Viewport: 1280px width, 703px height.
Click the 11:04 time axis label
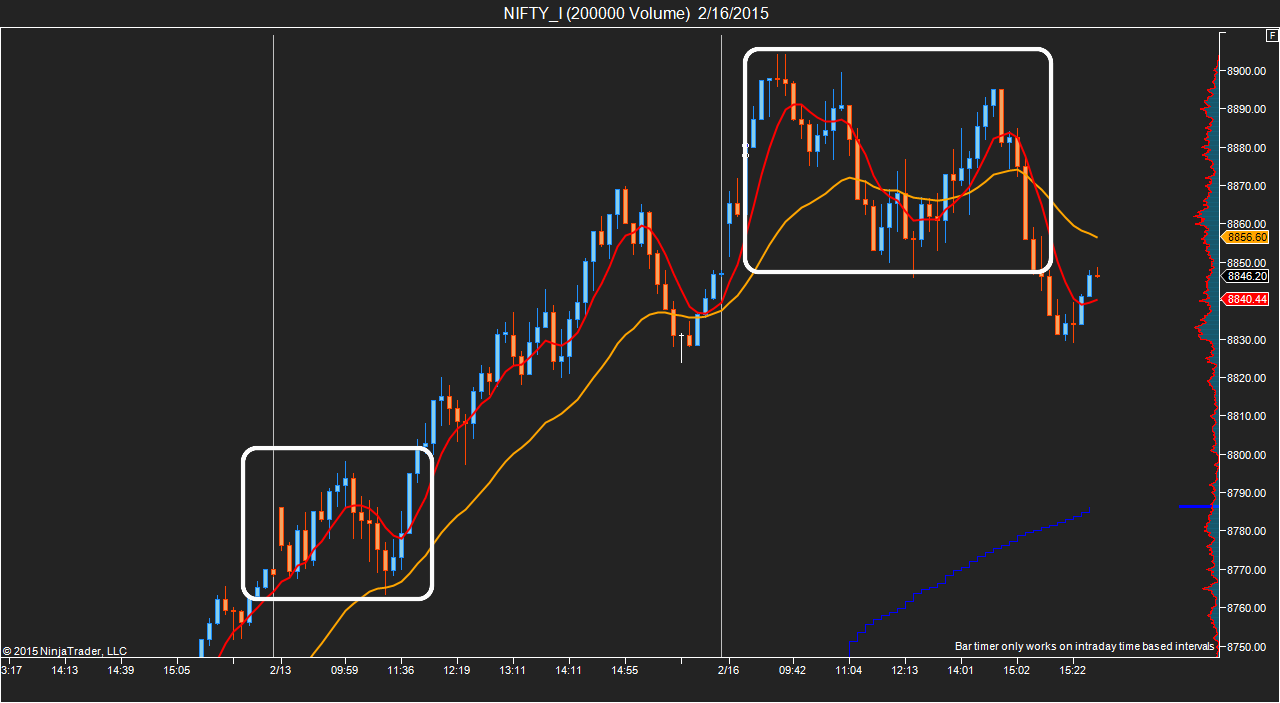[849, 670]
